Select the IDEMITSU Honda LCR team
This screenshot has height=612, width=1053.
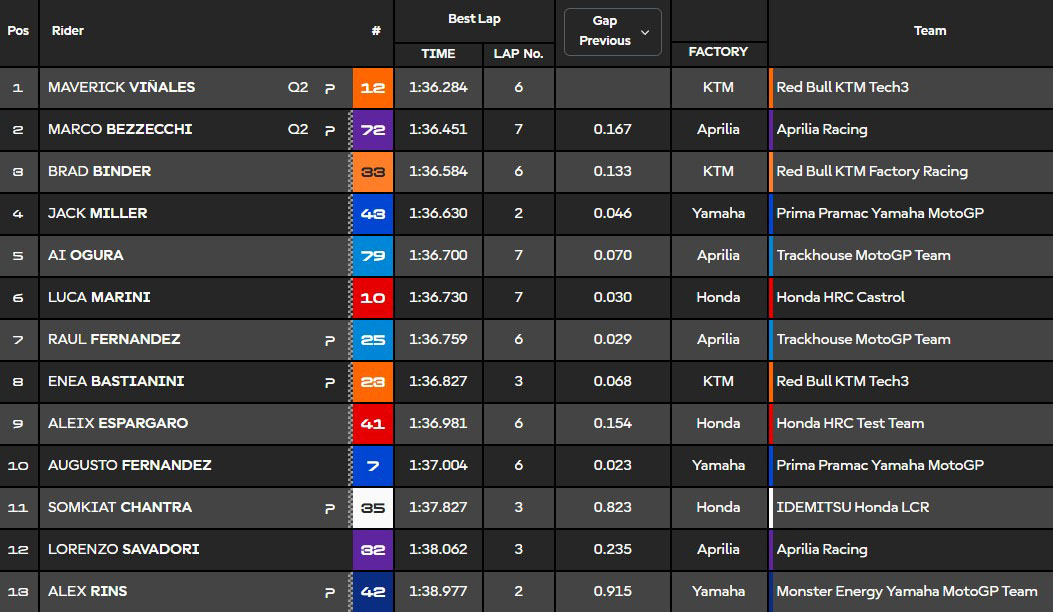(x=853, y=508)
